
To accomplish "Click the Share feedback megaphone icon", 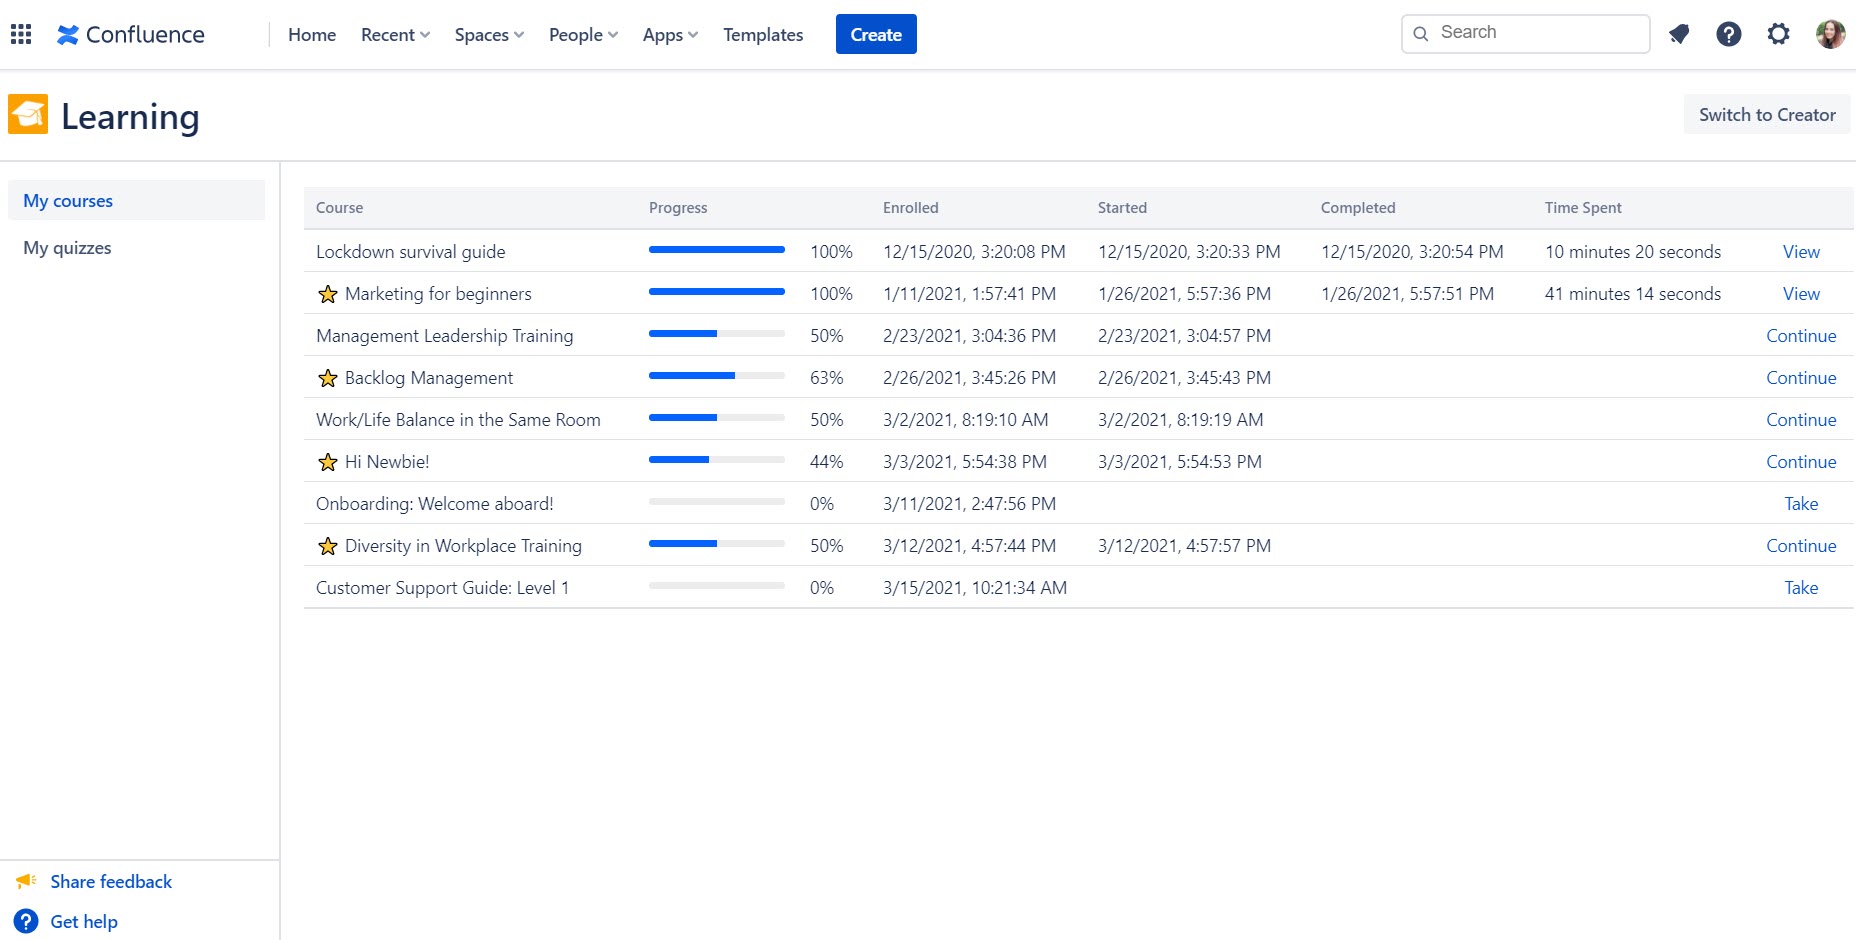I will [26, 881].
